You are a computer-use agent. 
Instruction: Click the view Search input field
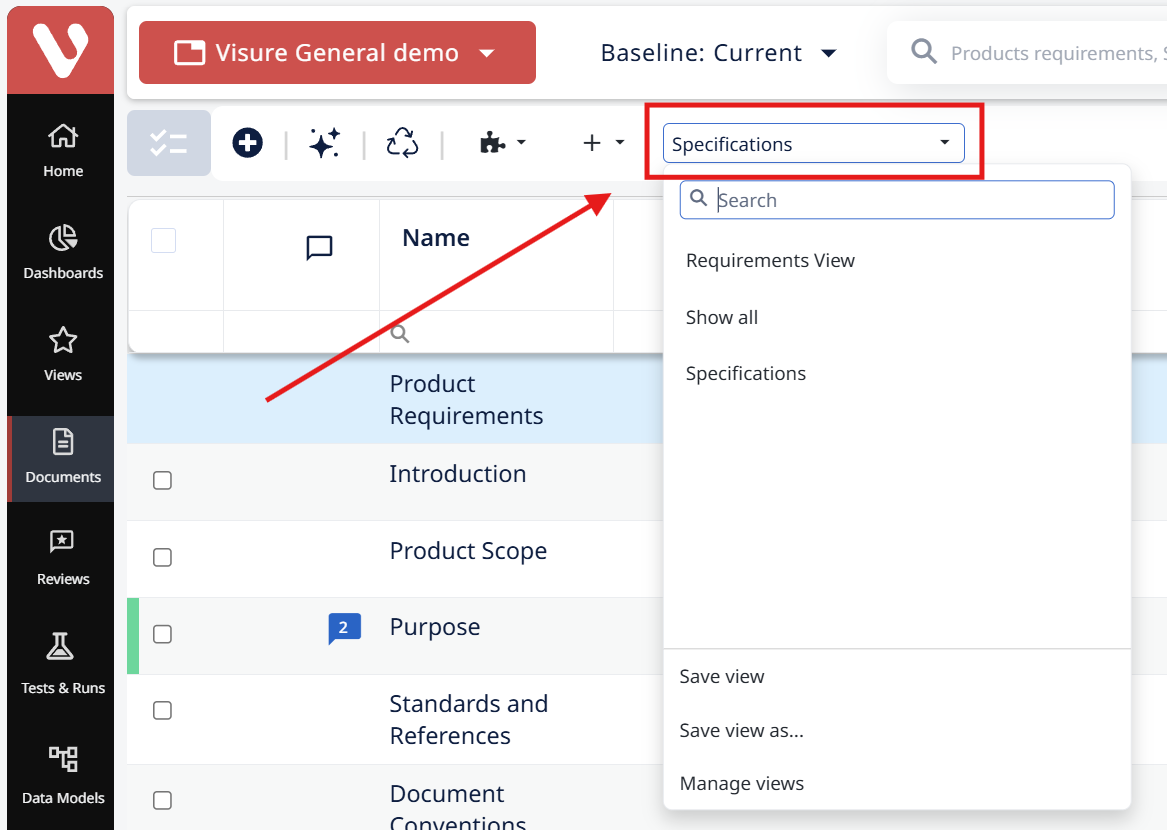[897, 199]
